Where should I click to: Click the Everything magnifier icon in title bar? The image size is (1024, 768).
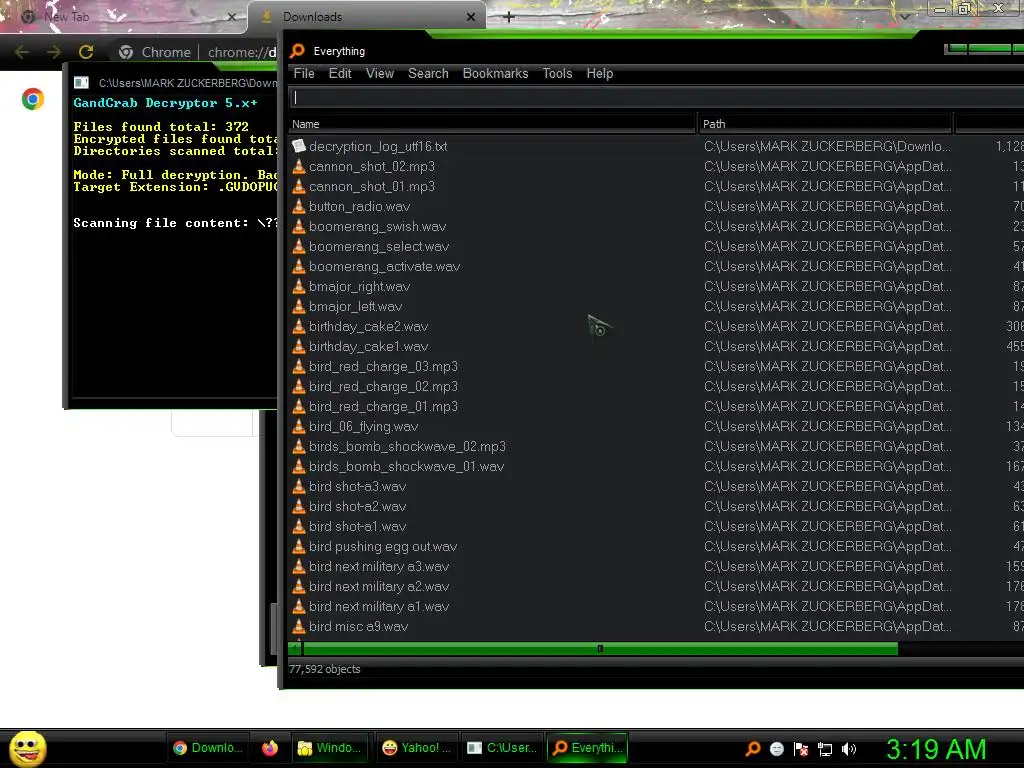pyautogui.click(x=297, y=51)
